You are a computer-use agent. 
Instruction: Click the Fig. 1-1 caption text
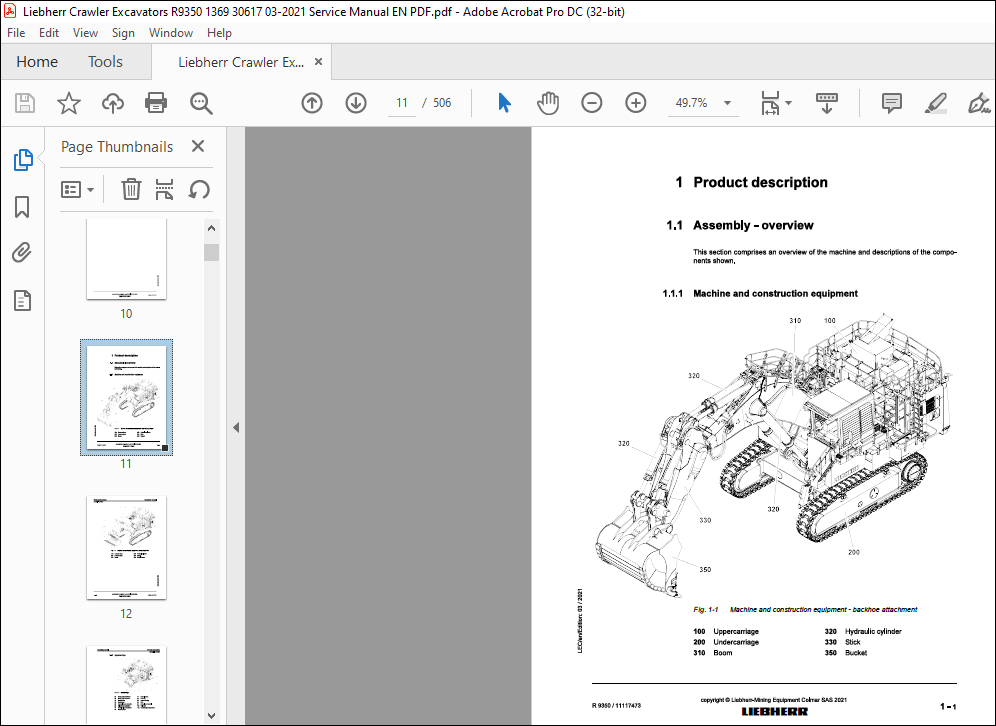805,610
